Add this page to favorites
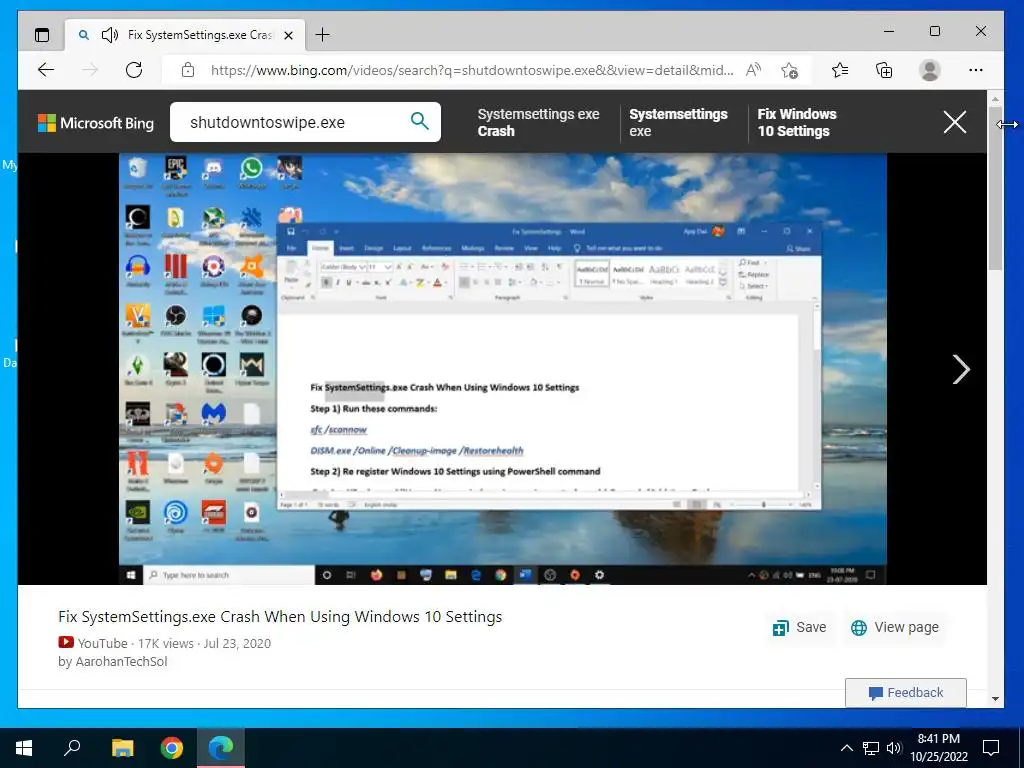 point(790,70)
